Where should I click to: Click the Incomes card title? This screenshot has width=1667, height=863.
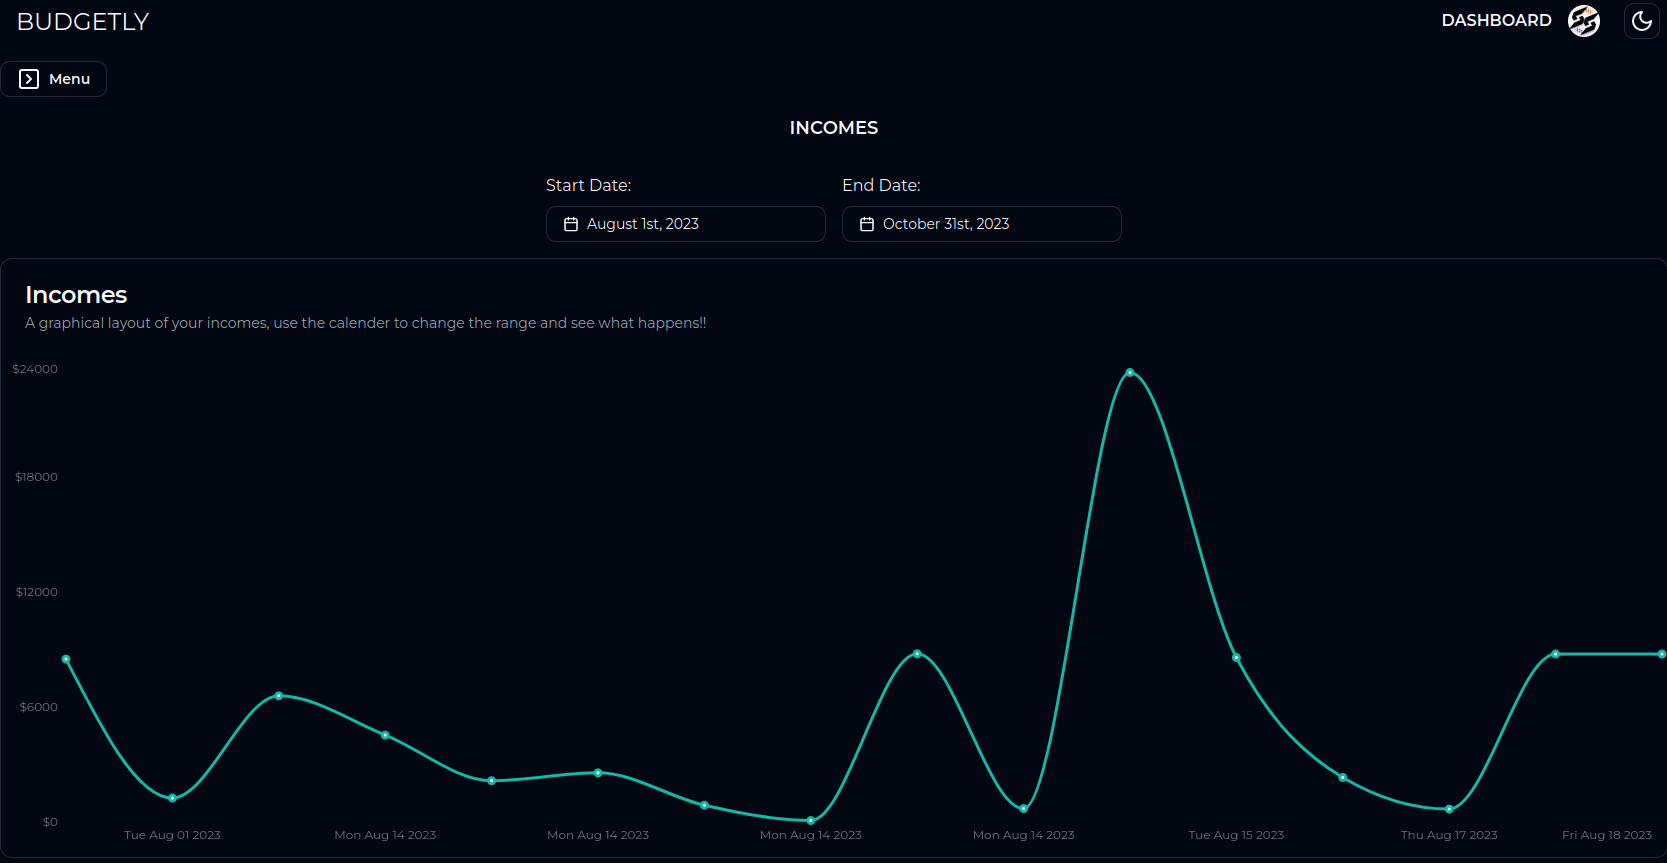click(76, 295)
